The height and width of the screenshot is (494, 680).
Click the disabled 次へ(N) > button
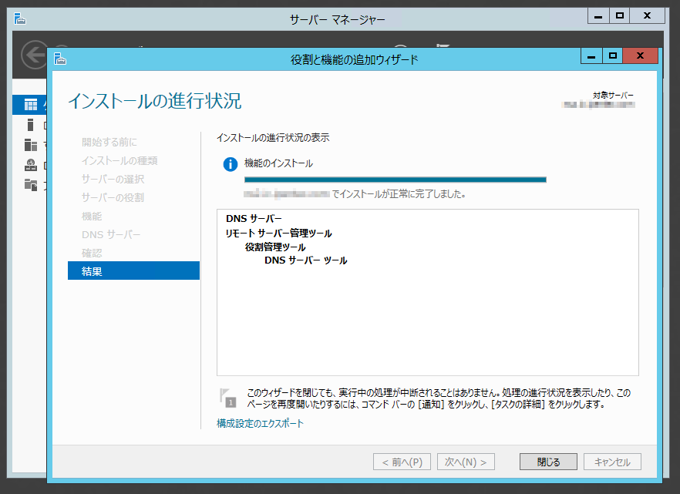pyautogui.click(x=466, y=462)
